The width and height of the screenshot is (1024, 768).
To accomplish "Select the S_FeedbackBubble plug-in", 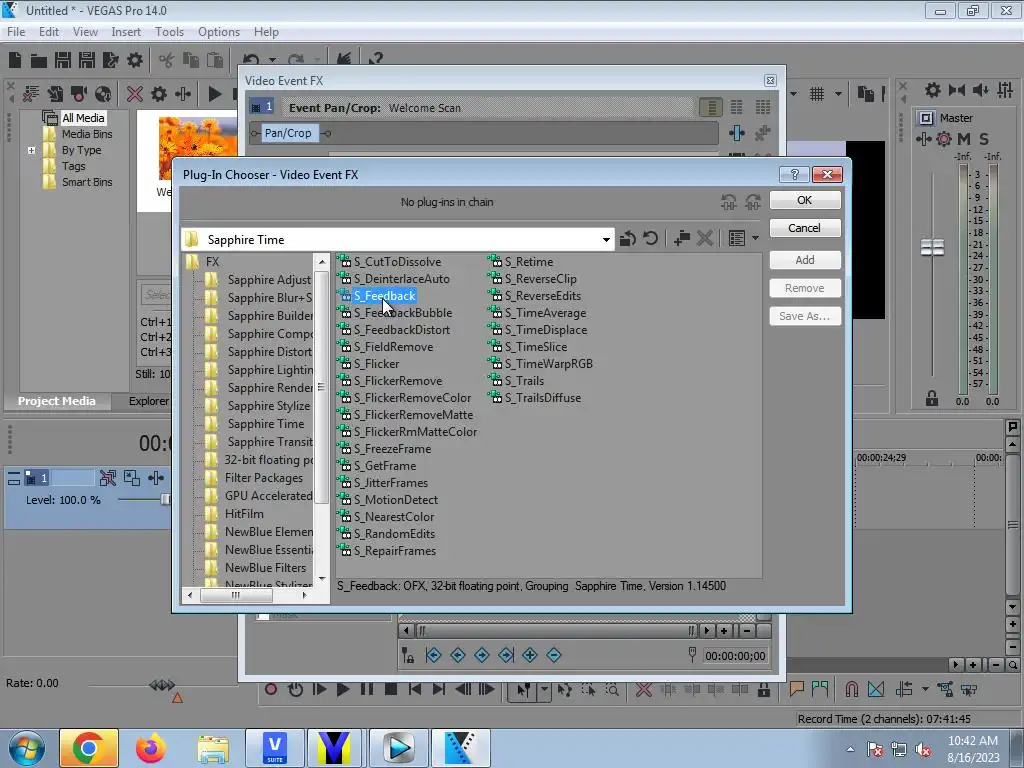I will point(395,313).
